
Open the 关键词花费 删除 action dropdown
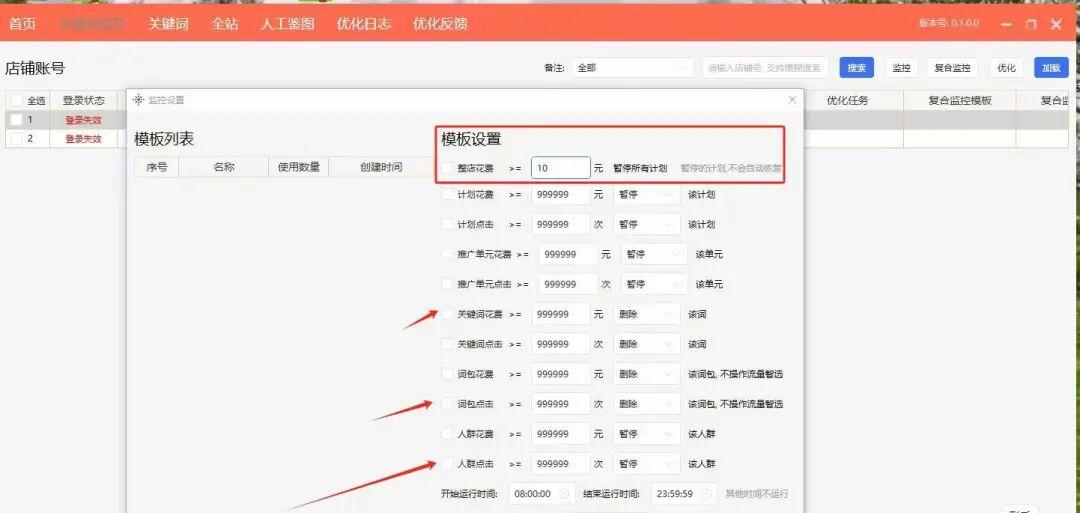point(646,314)
